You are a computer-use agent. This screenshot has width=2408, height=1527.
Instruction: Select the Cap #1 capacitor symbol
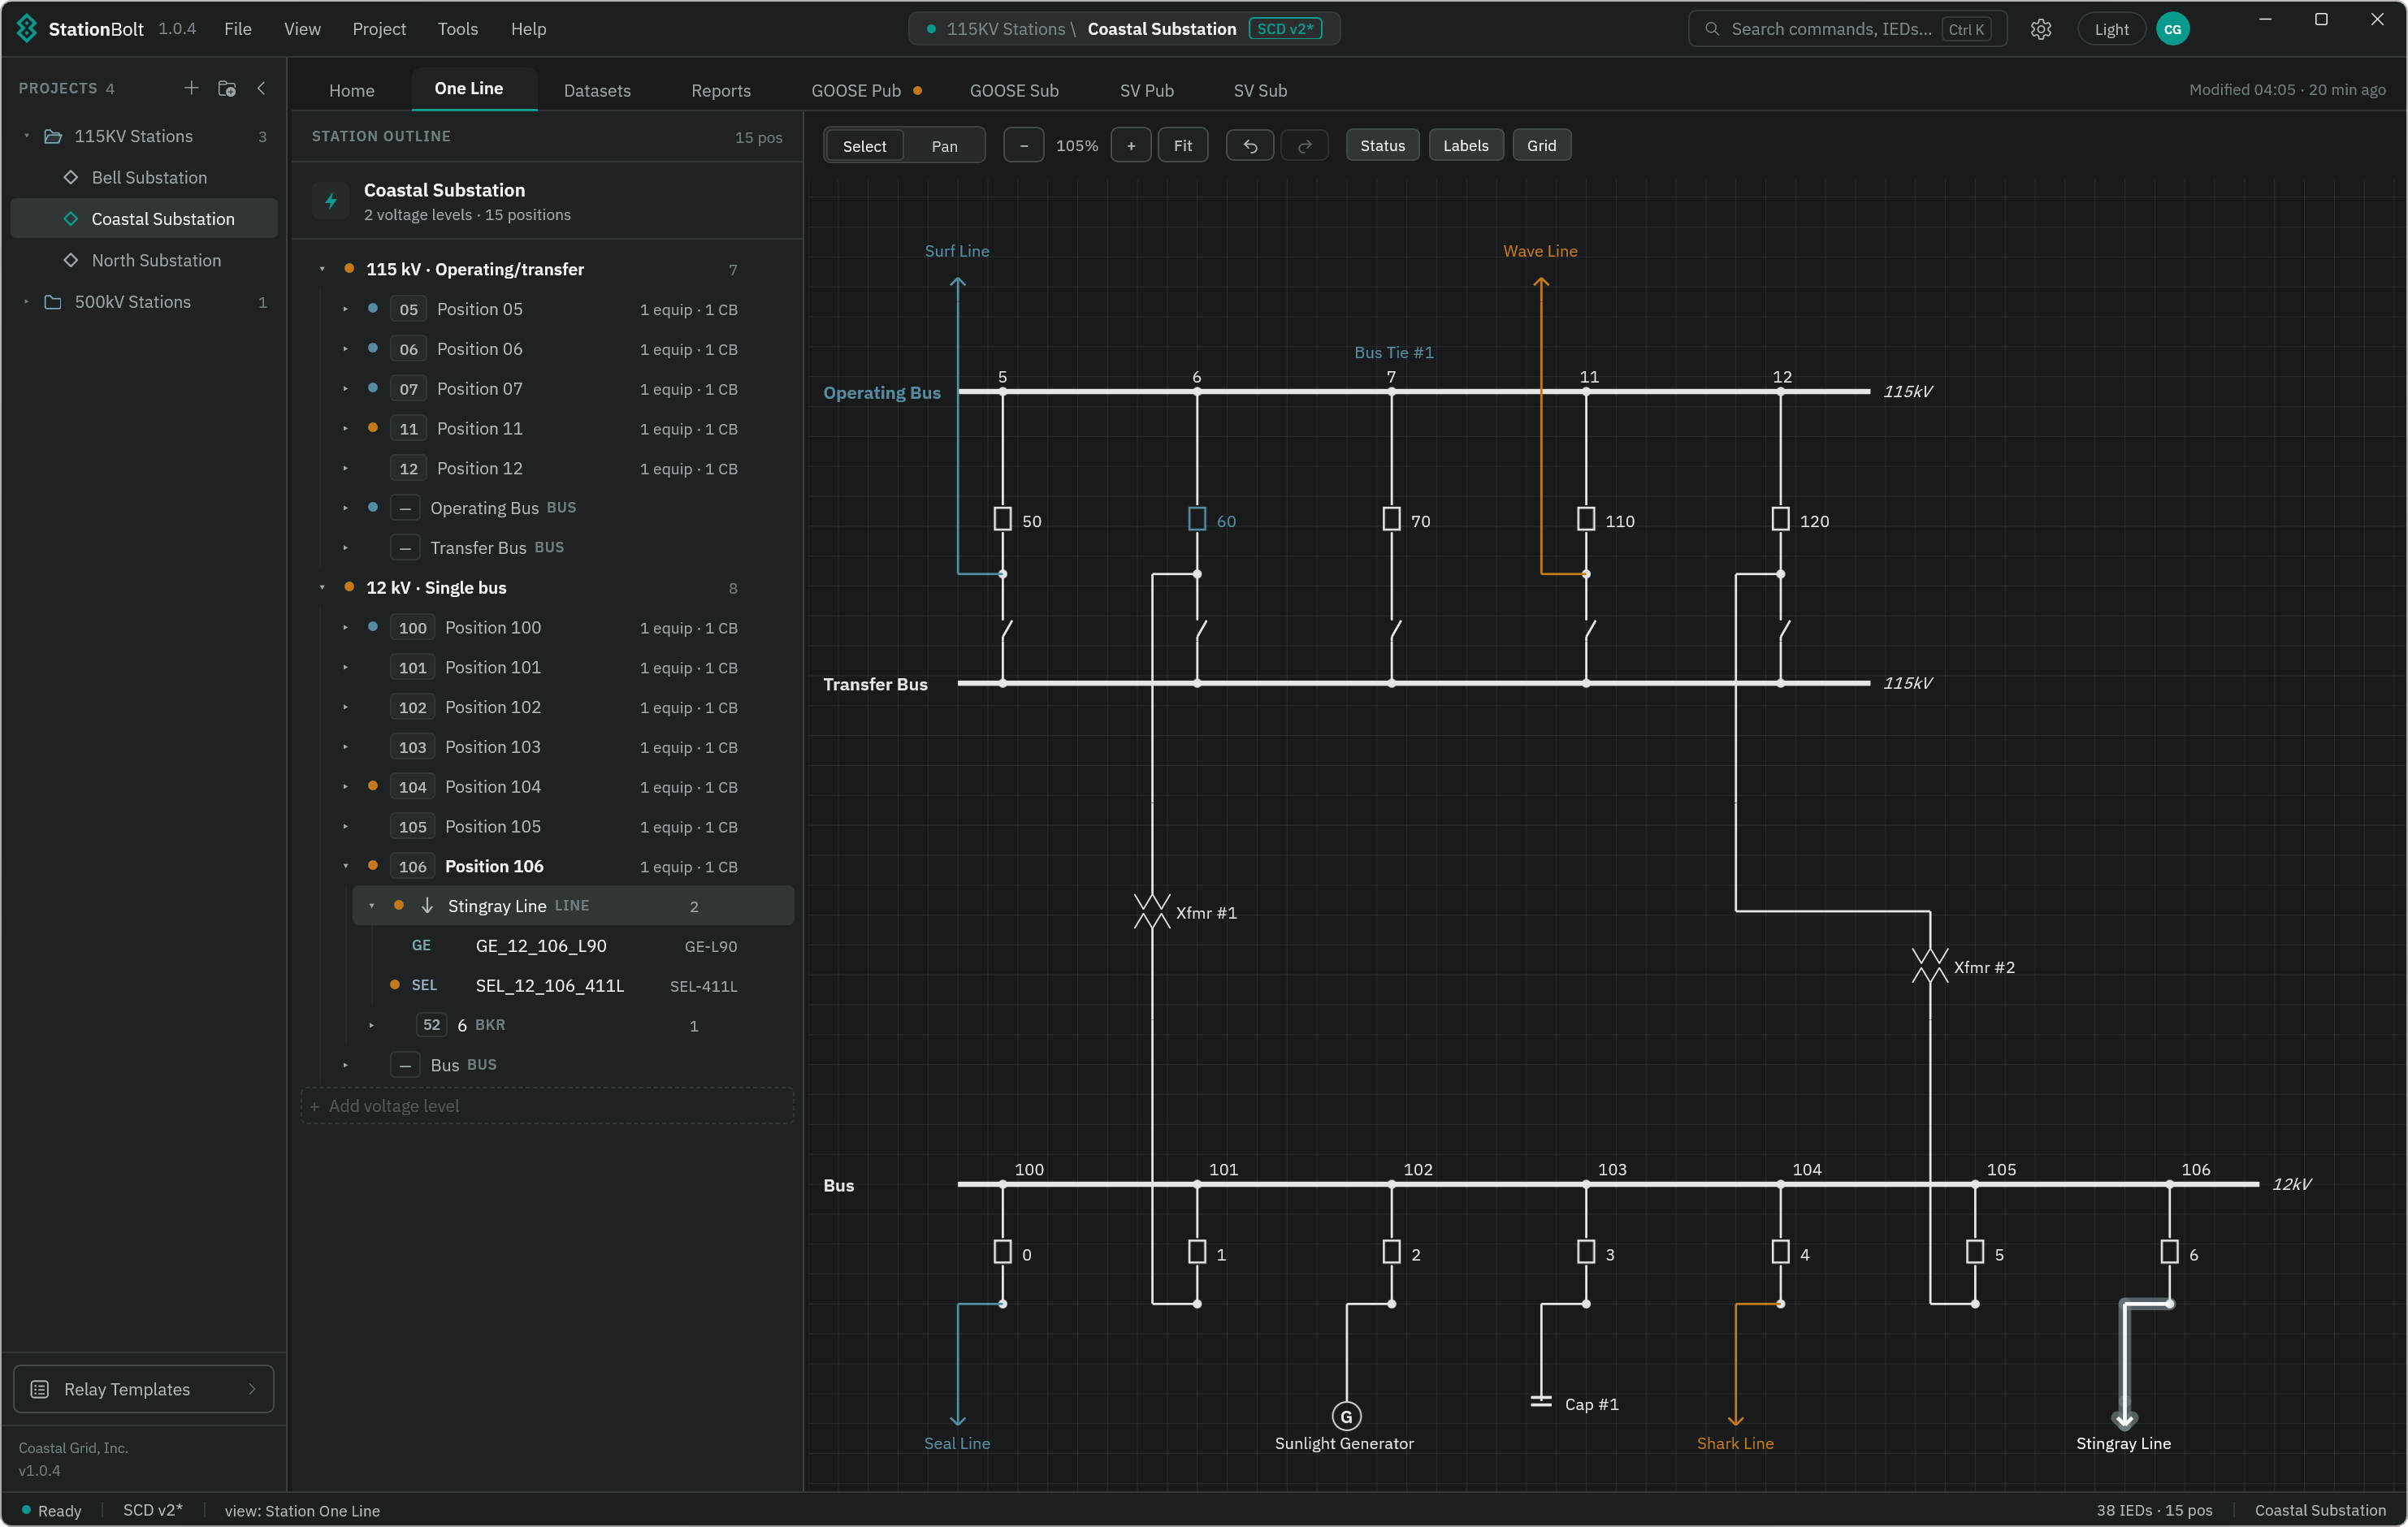(1541, 1402)
